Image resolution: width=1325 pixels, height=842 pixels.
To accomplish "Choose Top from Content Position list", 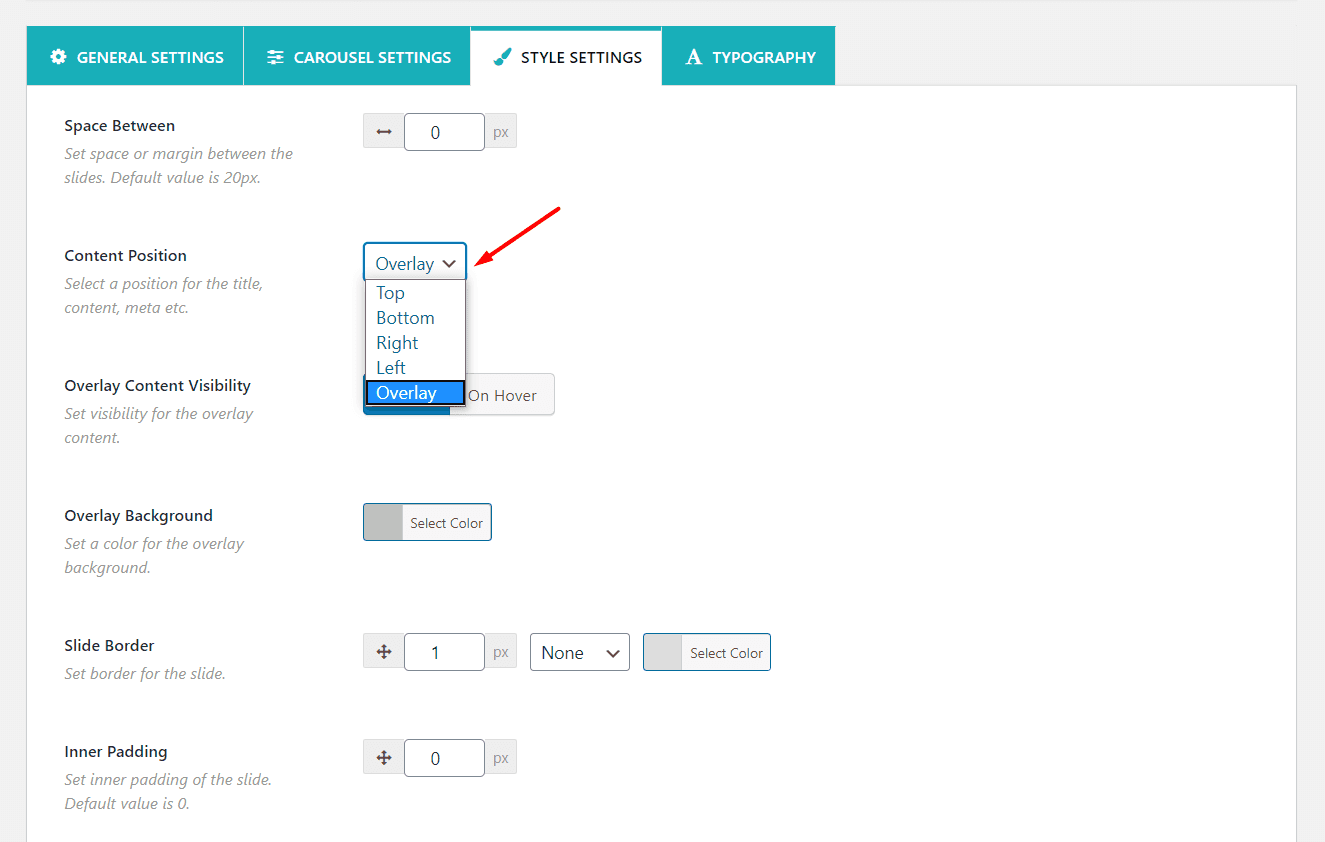I will [391, 293].
